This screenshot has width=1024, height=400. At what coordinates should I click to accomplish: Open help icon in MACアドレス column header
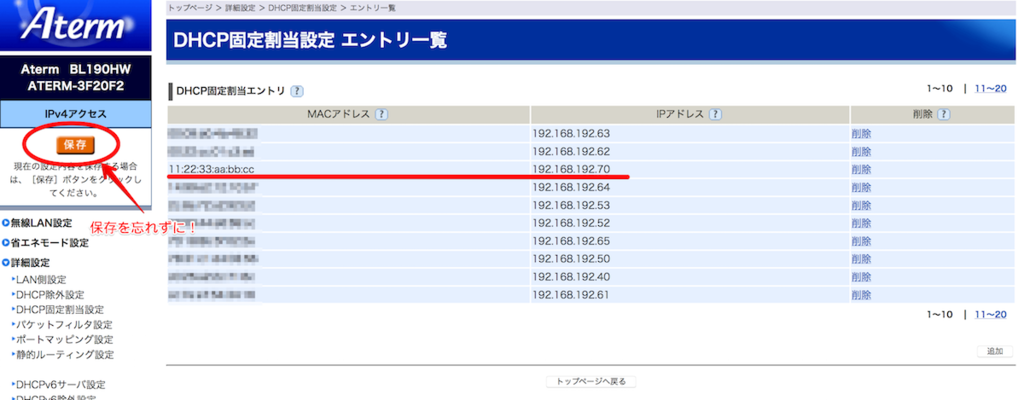[x=381, y=114]
